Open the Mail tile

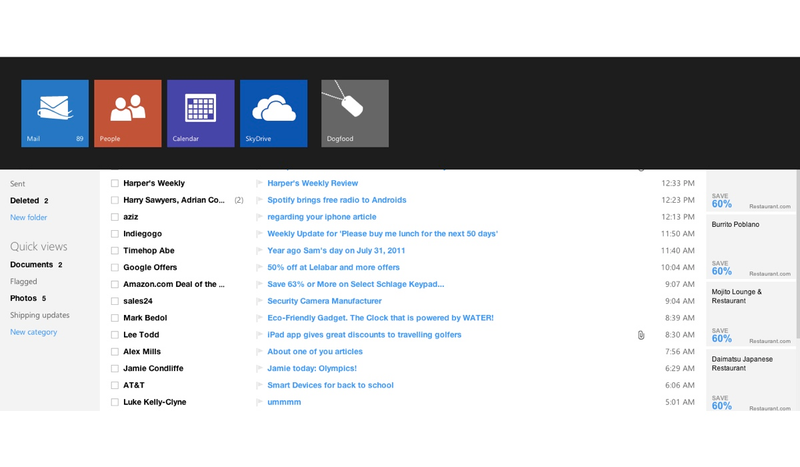55,113
